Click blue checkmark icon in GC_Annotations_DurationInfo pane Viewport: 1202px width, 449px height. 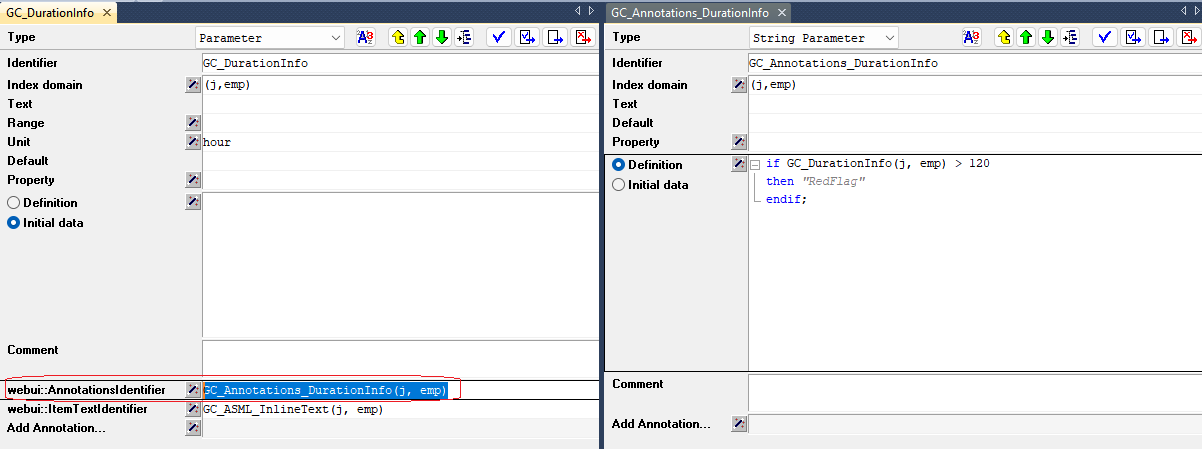click(x=1105, y=38)
